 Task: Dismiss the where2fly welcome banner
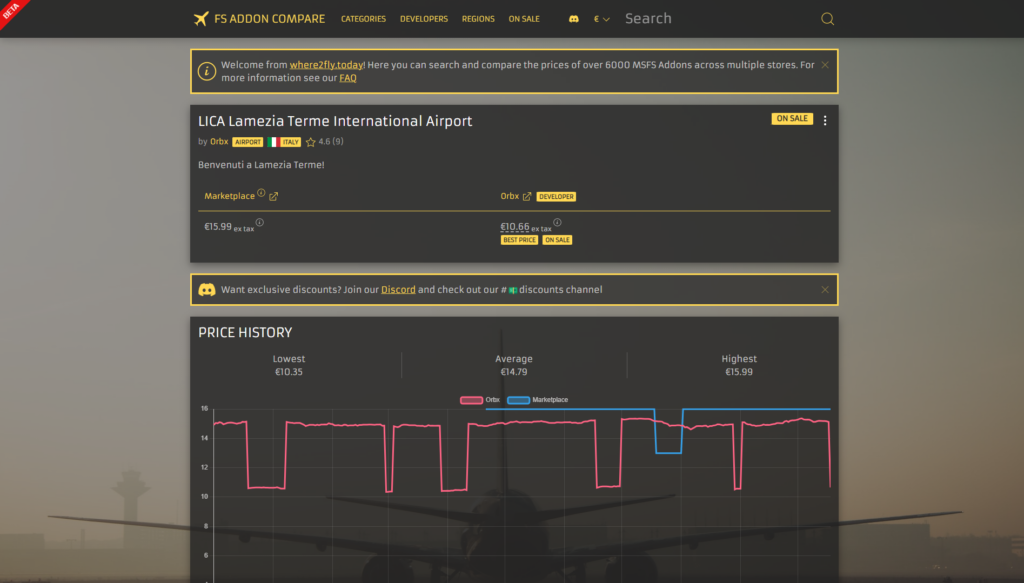coord(825,65)
